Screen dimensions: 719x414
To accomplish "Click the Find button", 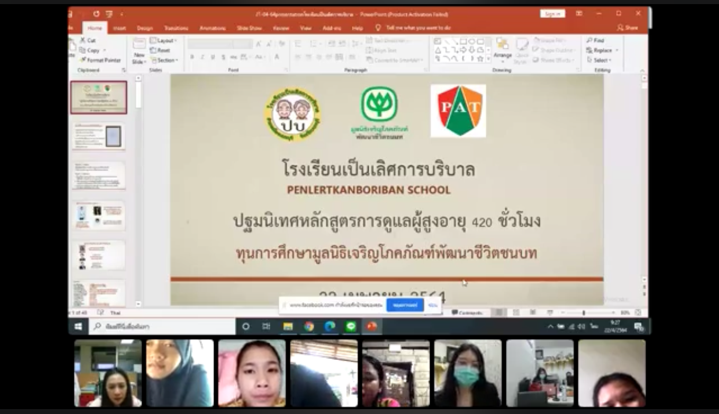I will coord(596,40).
